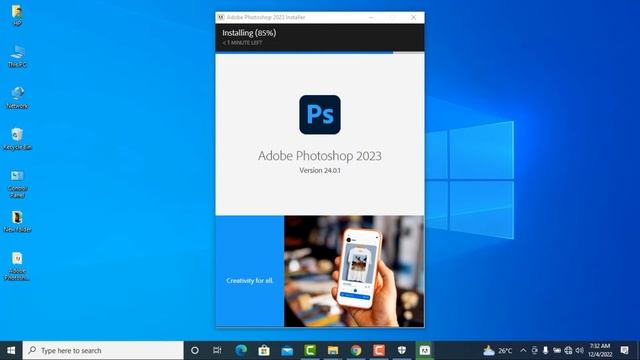The image size is (640, 360).
Task: Select the Network desktop icon
Action: [x=17, y=98]
